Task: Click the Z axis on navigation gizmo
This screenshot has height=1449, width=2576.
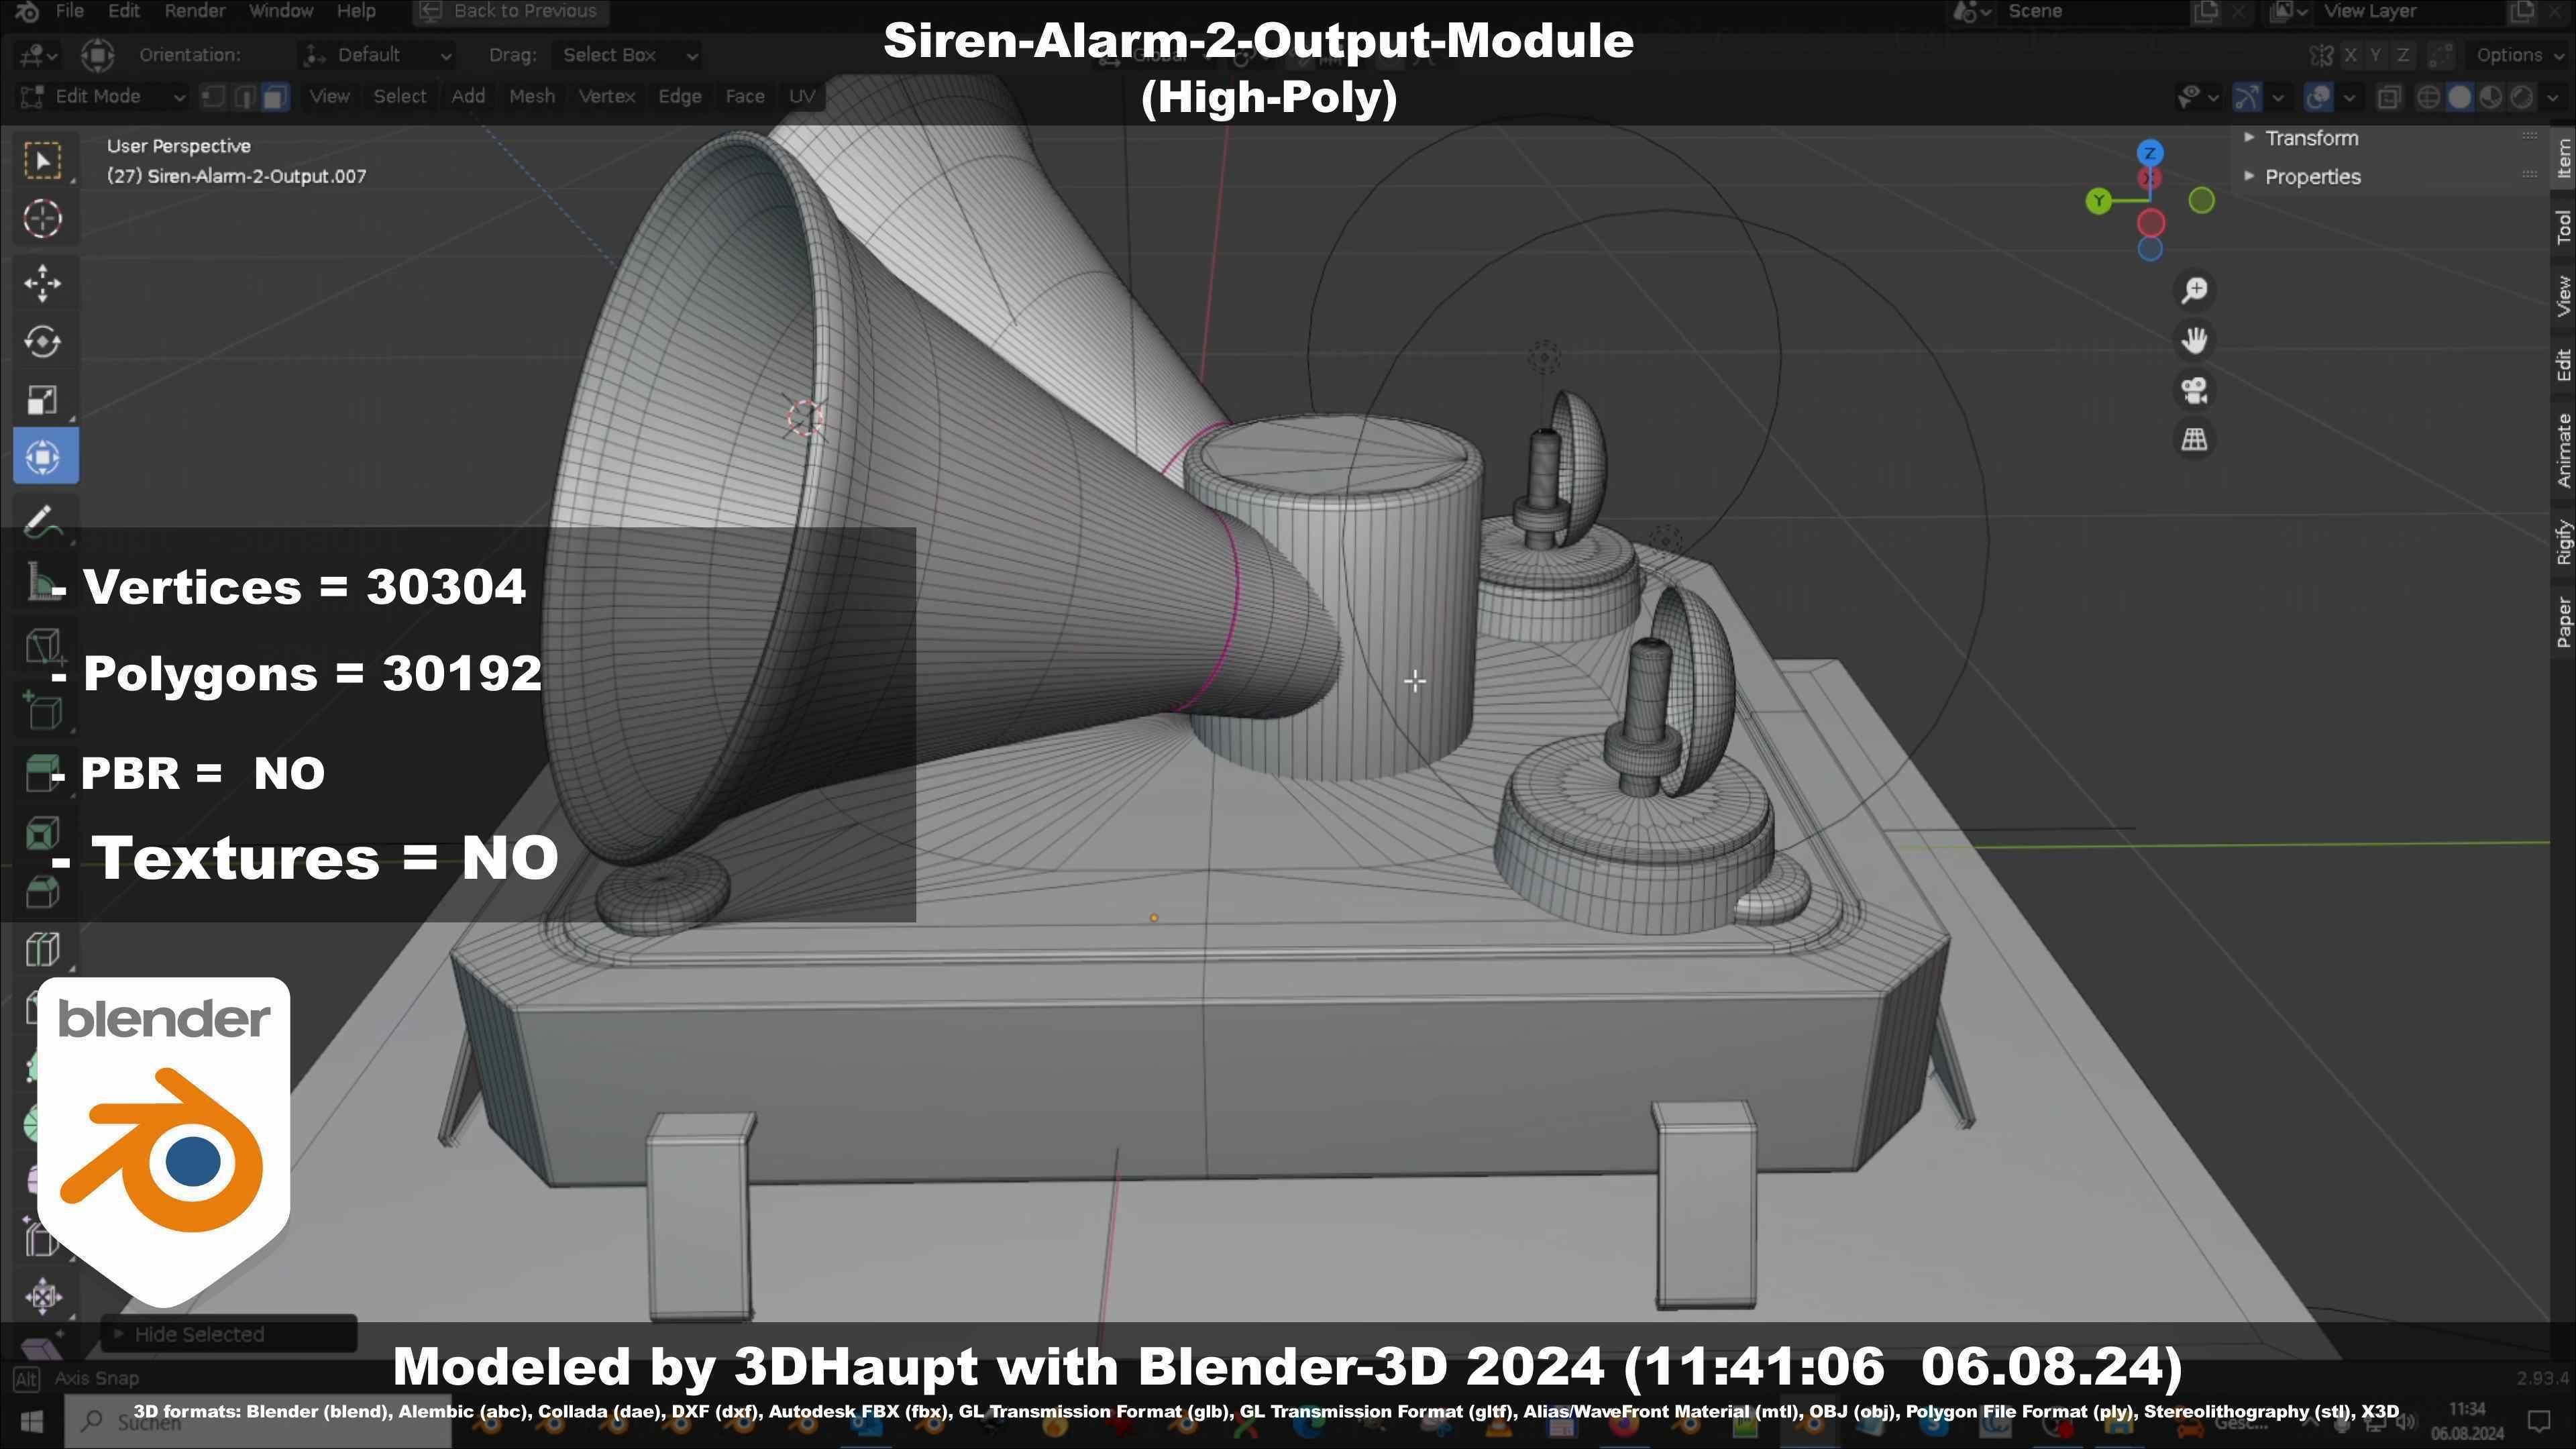Action: coord(2150,153)
